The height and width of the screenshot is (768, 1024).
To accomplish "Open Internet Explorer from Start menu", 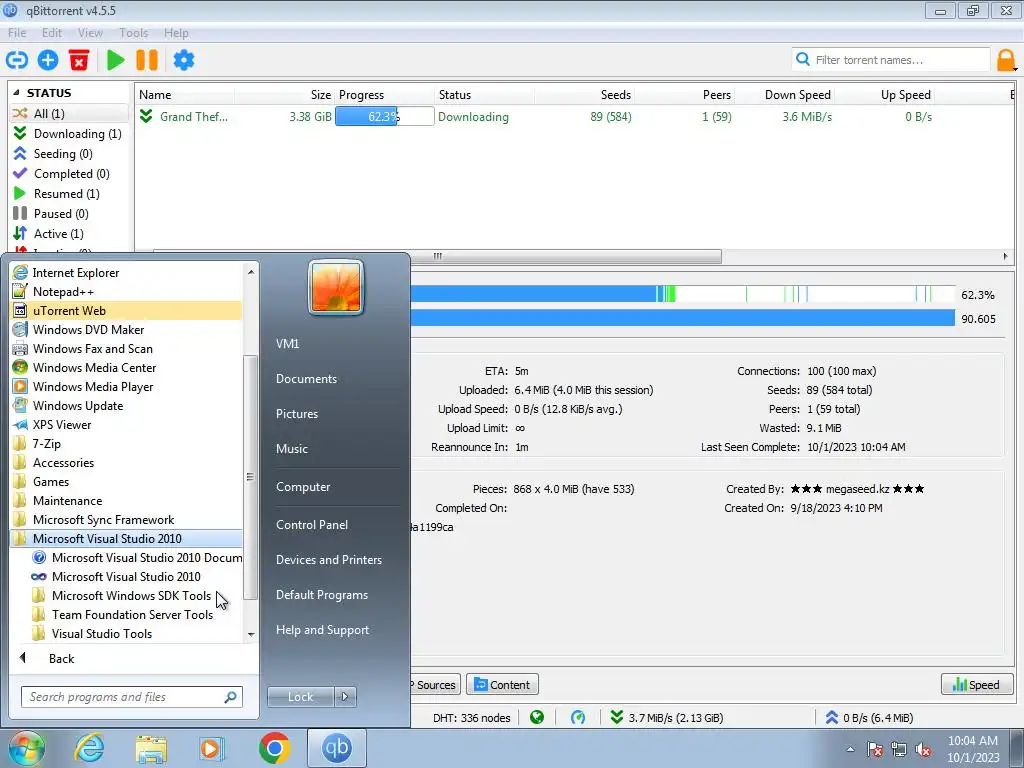I will 127,273.
